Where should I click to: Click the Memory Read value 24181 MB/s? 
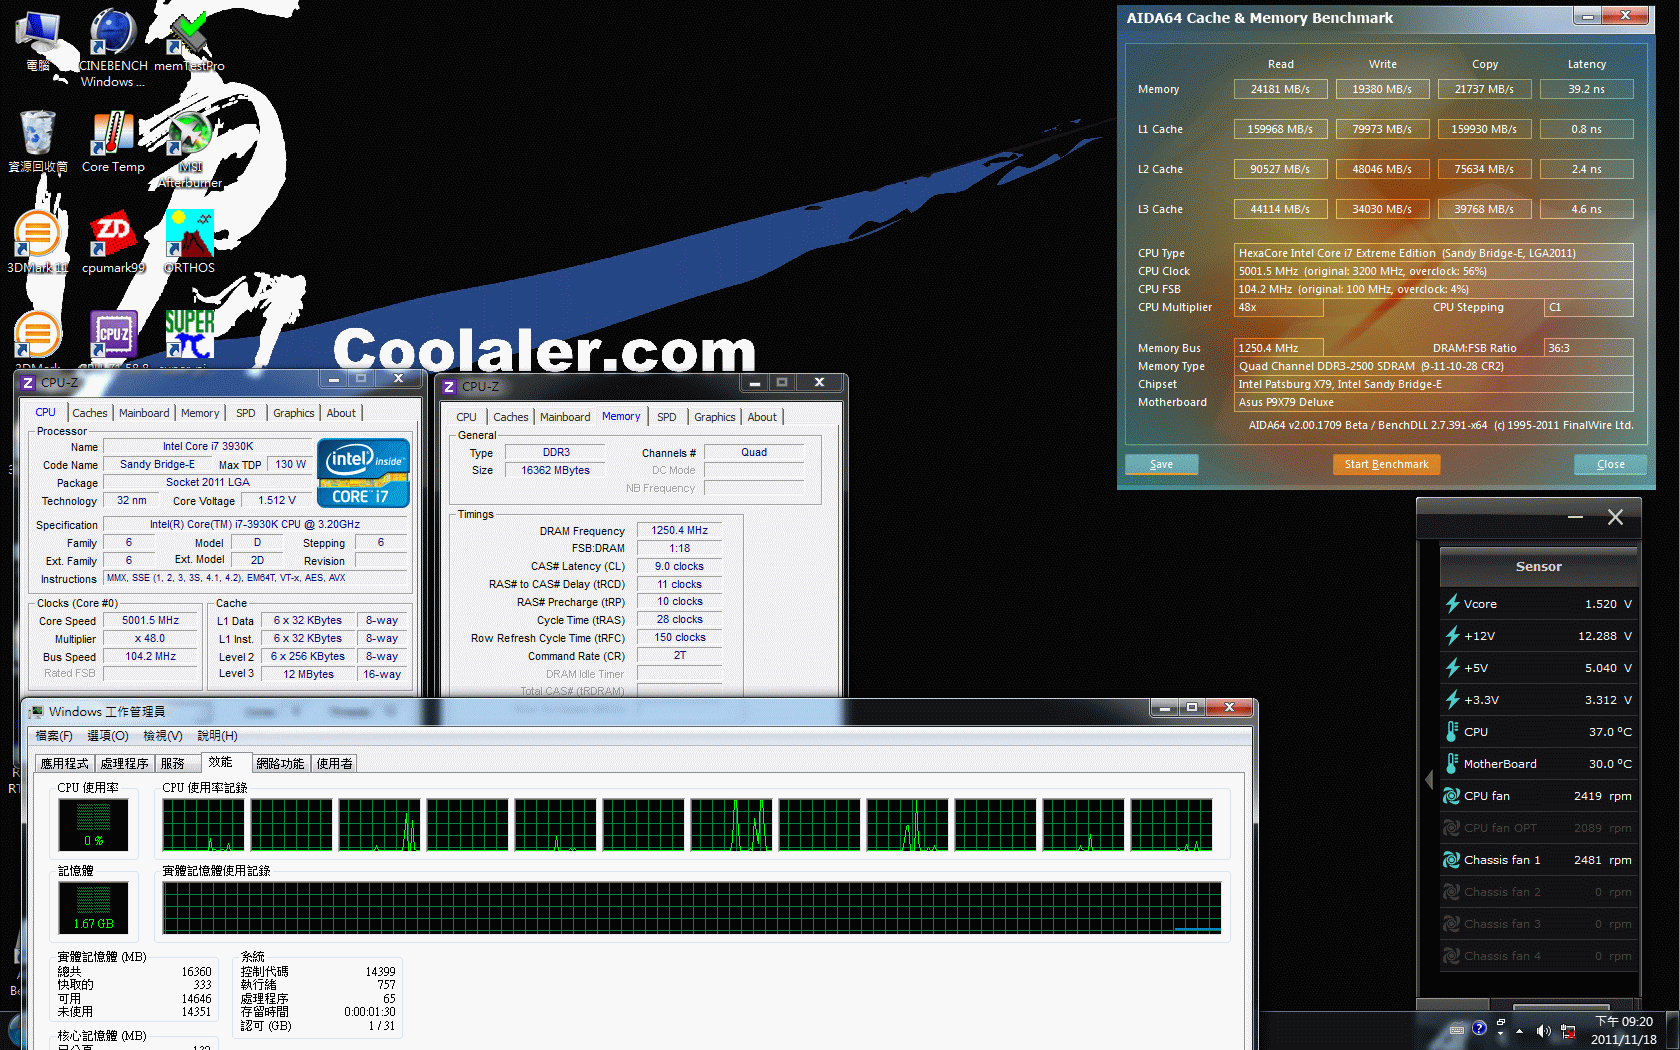click(1280, 89)
